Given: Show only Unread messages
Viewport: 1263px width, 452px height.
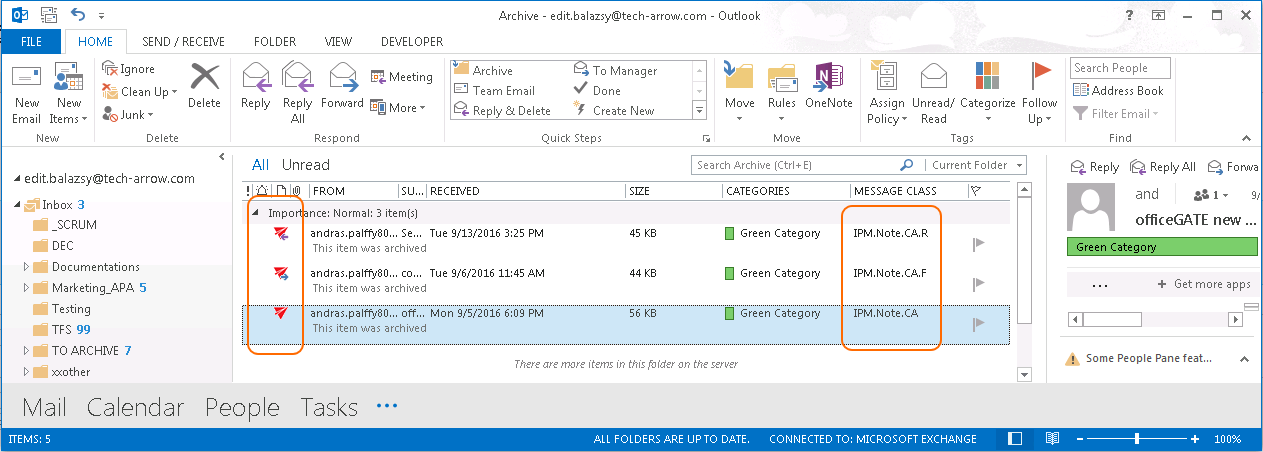Looking at the screenshot, I should (x=305, y=165).
